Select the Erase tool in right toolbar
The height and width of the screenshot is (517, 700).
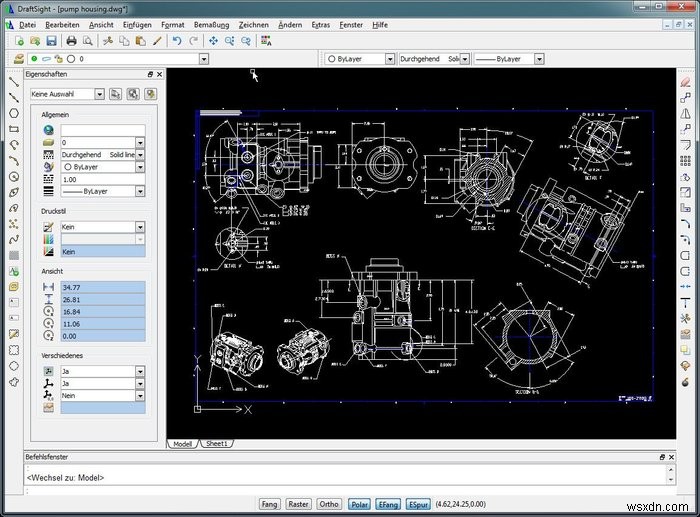[685, 82]
